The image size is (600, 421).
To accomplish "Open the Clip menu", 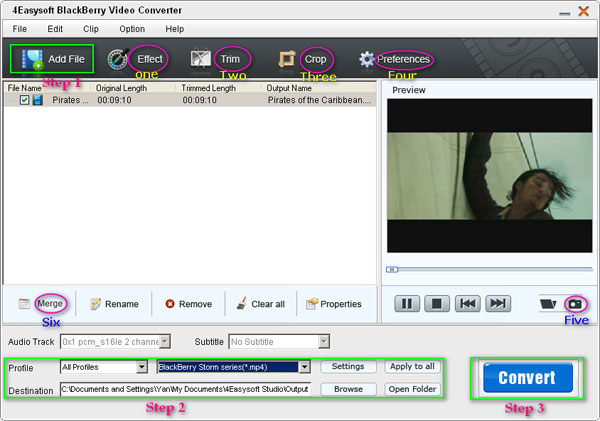I will pyautogui.click(x=91, y=29).
